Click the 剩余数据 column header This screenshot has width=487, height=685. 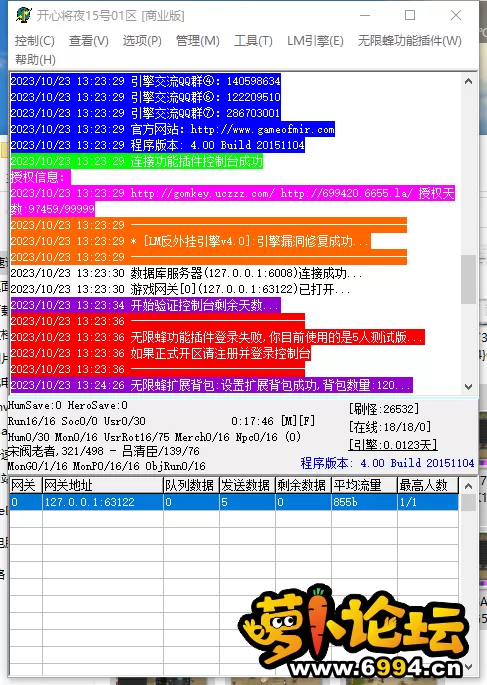(x=303, y=485)
